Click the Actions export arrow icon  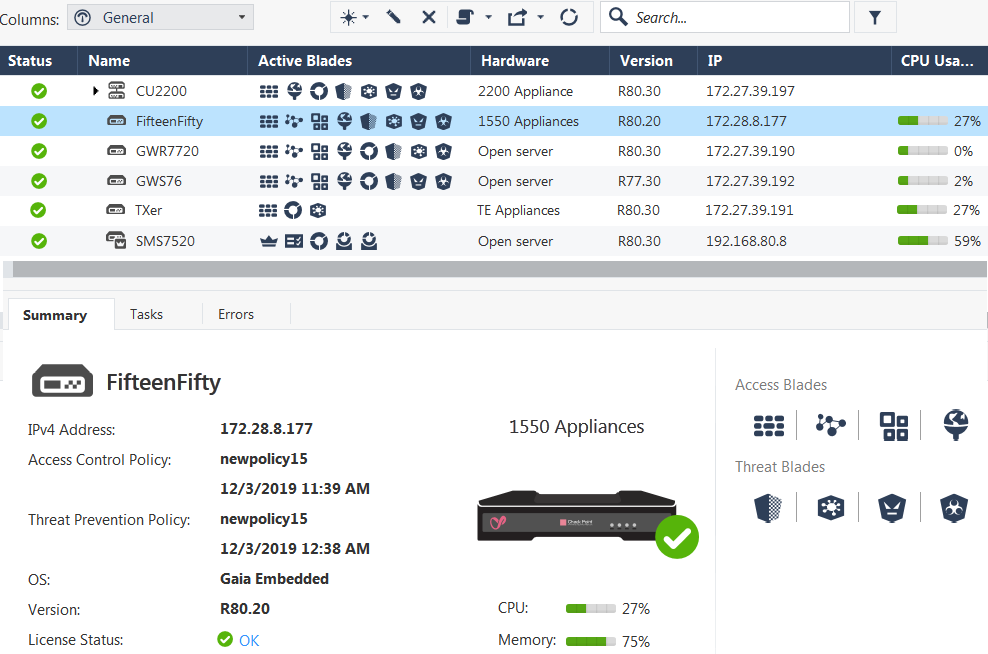(517, 18)
